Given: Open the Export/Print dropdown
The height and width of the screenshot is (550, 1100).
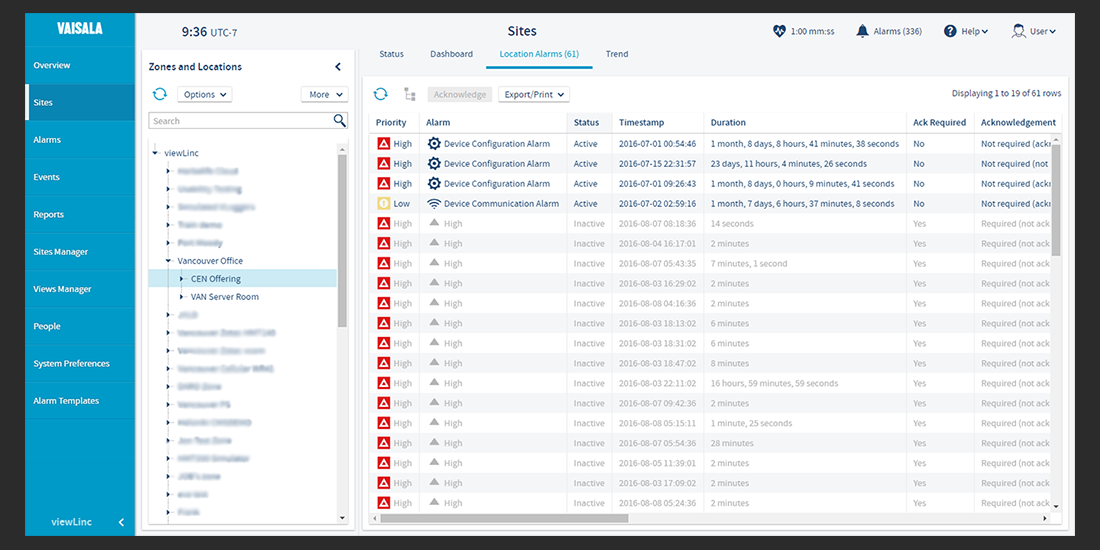Looking at the screenshot, I should 533,94.
